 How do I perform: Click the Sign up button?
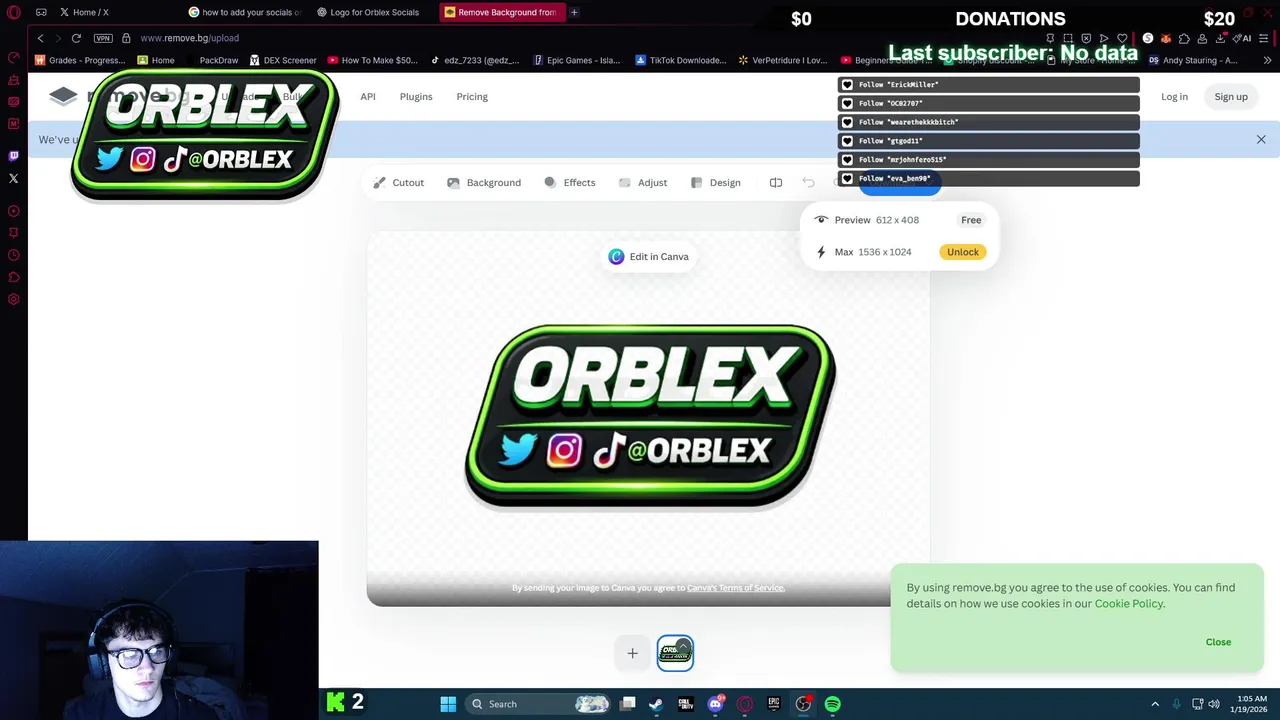[1231, 97]
